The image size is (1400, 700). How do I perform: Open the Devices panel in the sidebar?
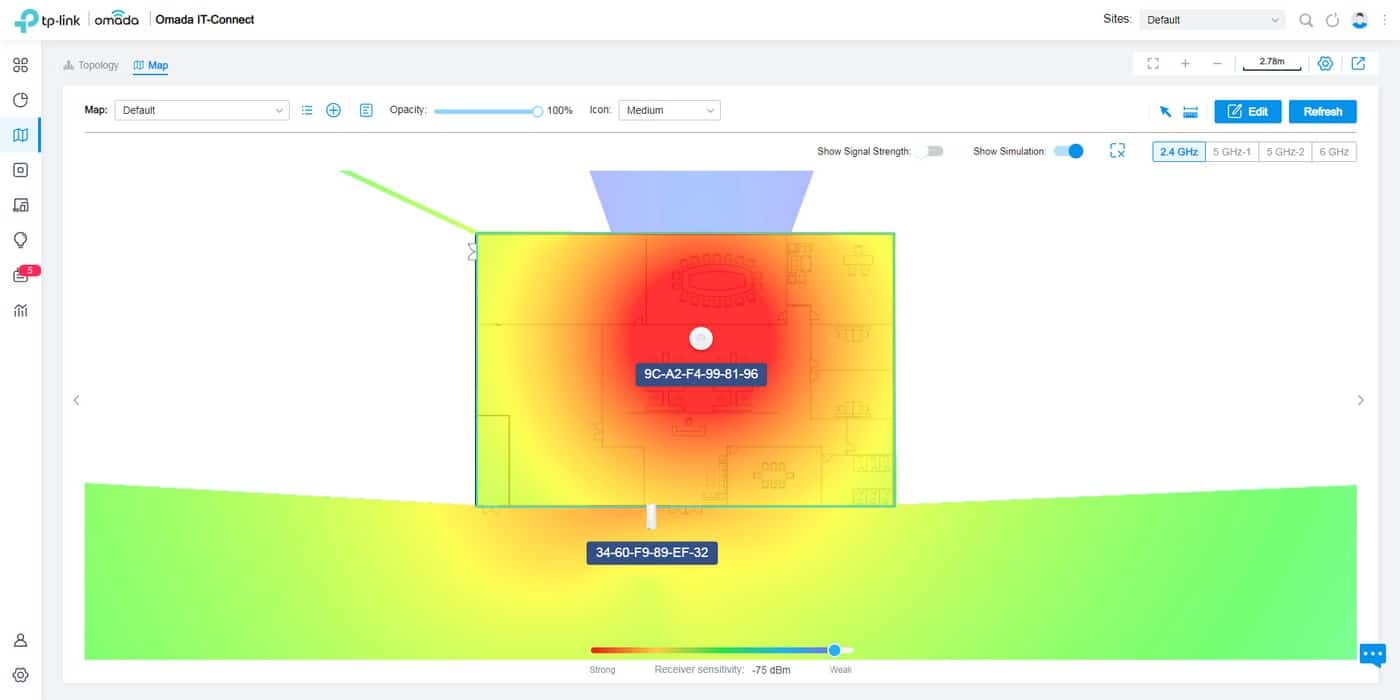tap(20, 170)
